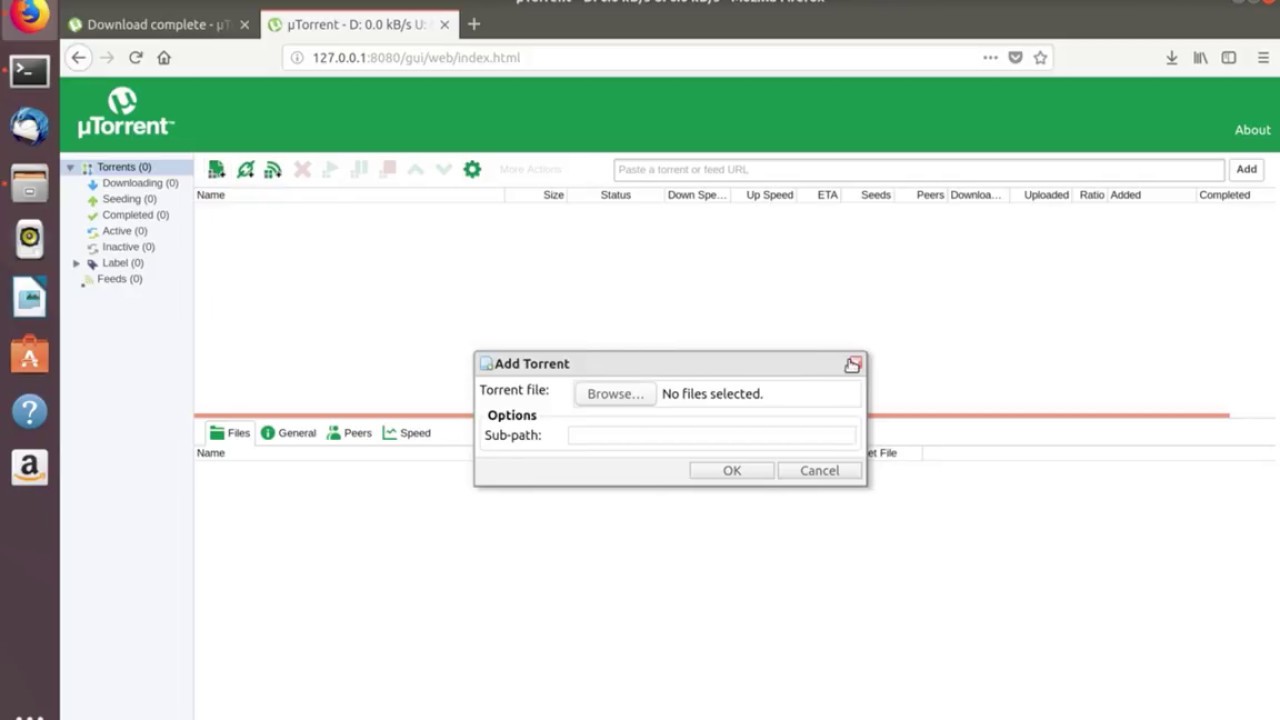Open the More Actions menu
This screenshot has height=720, width=1280.
(530, 170)
